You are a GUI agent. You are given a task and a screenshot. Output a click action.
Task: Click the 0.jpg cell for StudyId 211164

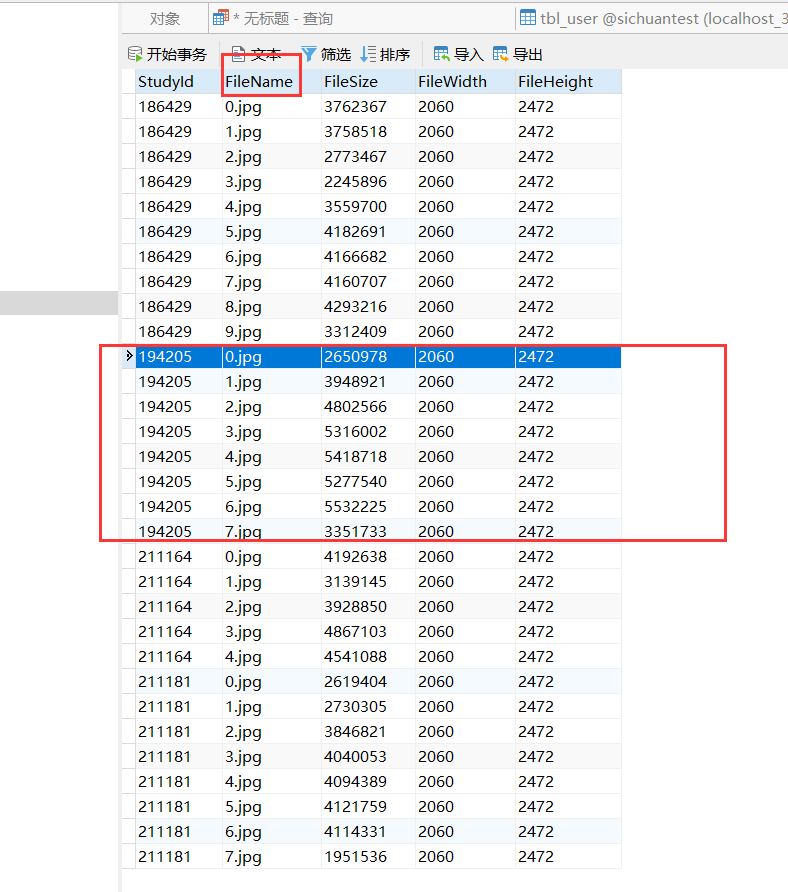pos(243,557)
